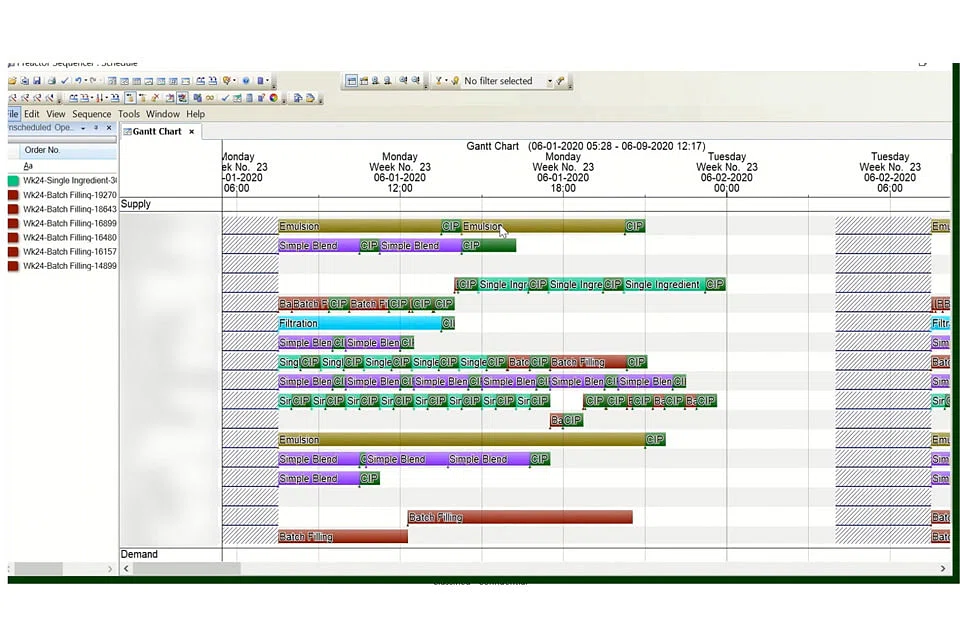Click the Gantt horizontal scrollbar right arrow
This screenshot has height=640, width=960.
click(943, 568)
